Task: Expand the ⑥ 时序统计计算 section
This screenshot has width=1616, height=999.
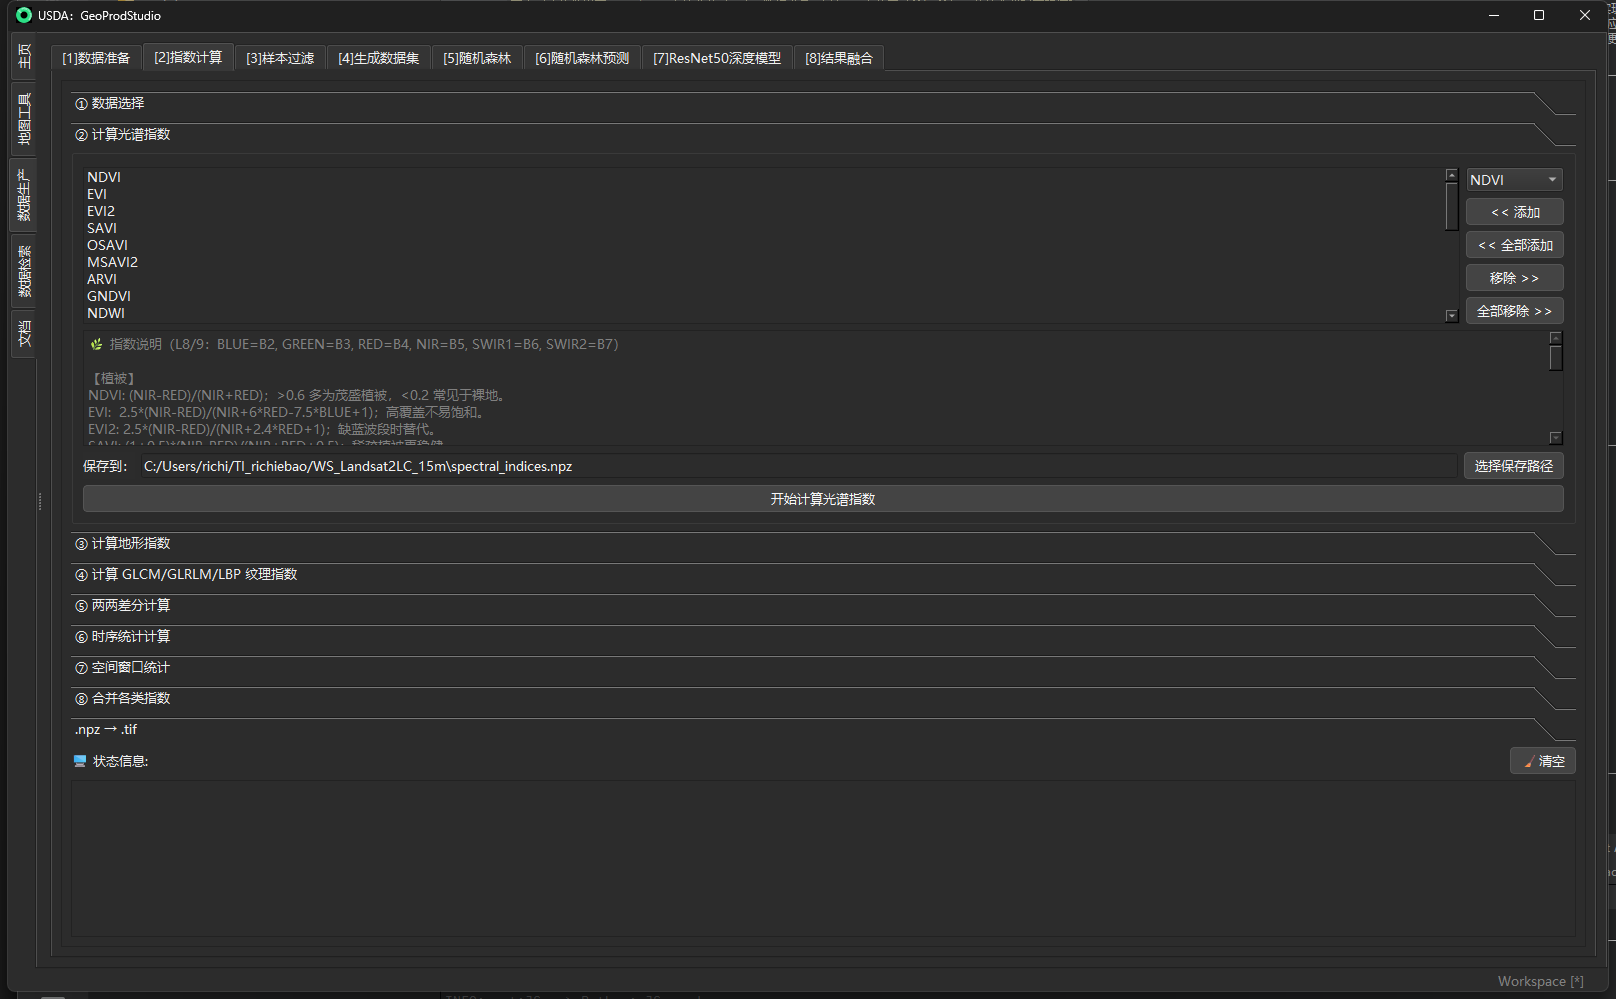Action: 131,636
